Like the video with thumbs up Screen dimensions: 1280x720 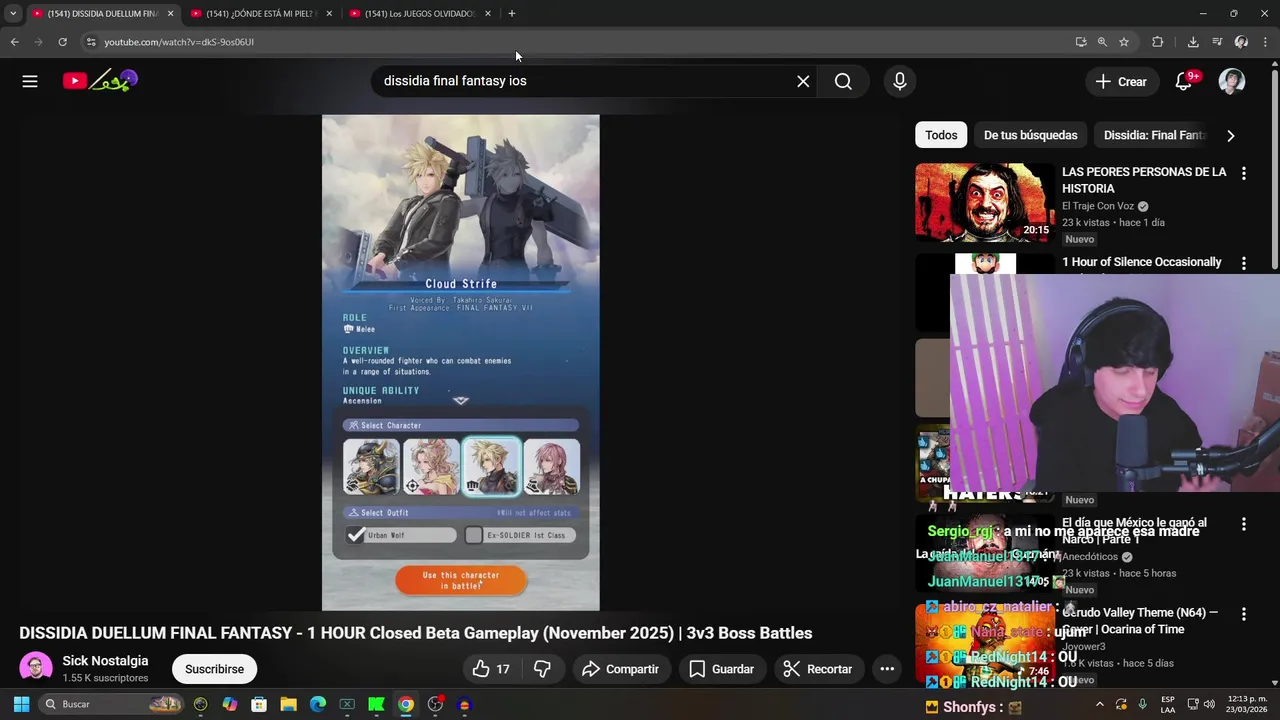[x=492, y=669]
